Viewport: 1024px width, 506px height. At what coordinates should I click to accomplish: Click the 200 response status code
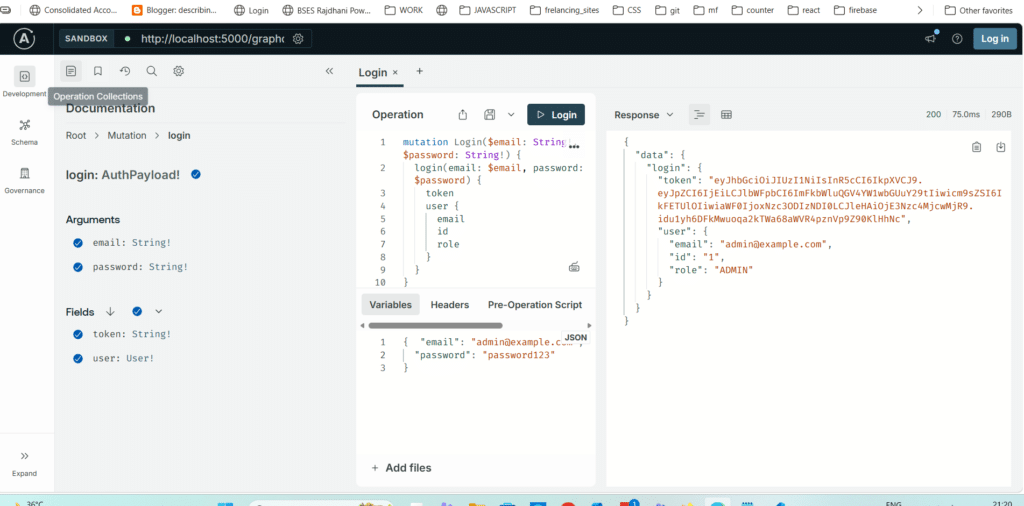tap(933, 114)
